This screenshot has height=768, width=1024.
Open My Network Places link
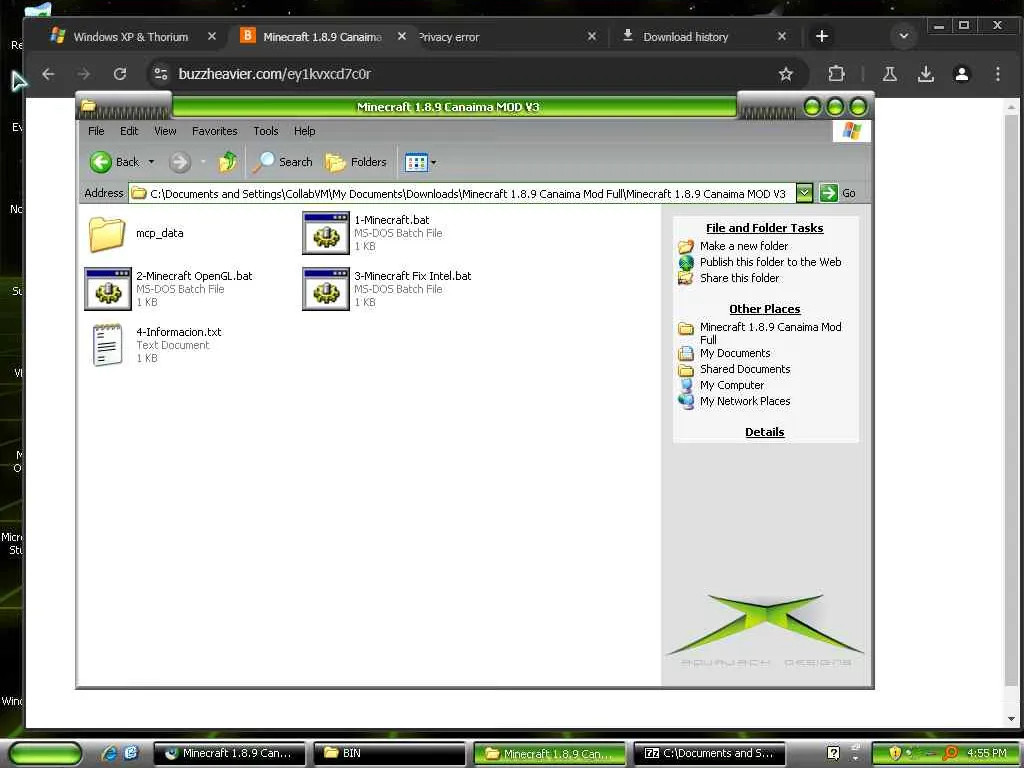[745, 401]
